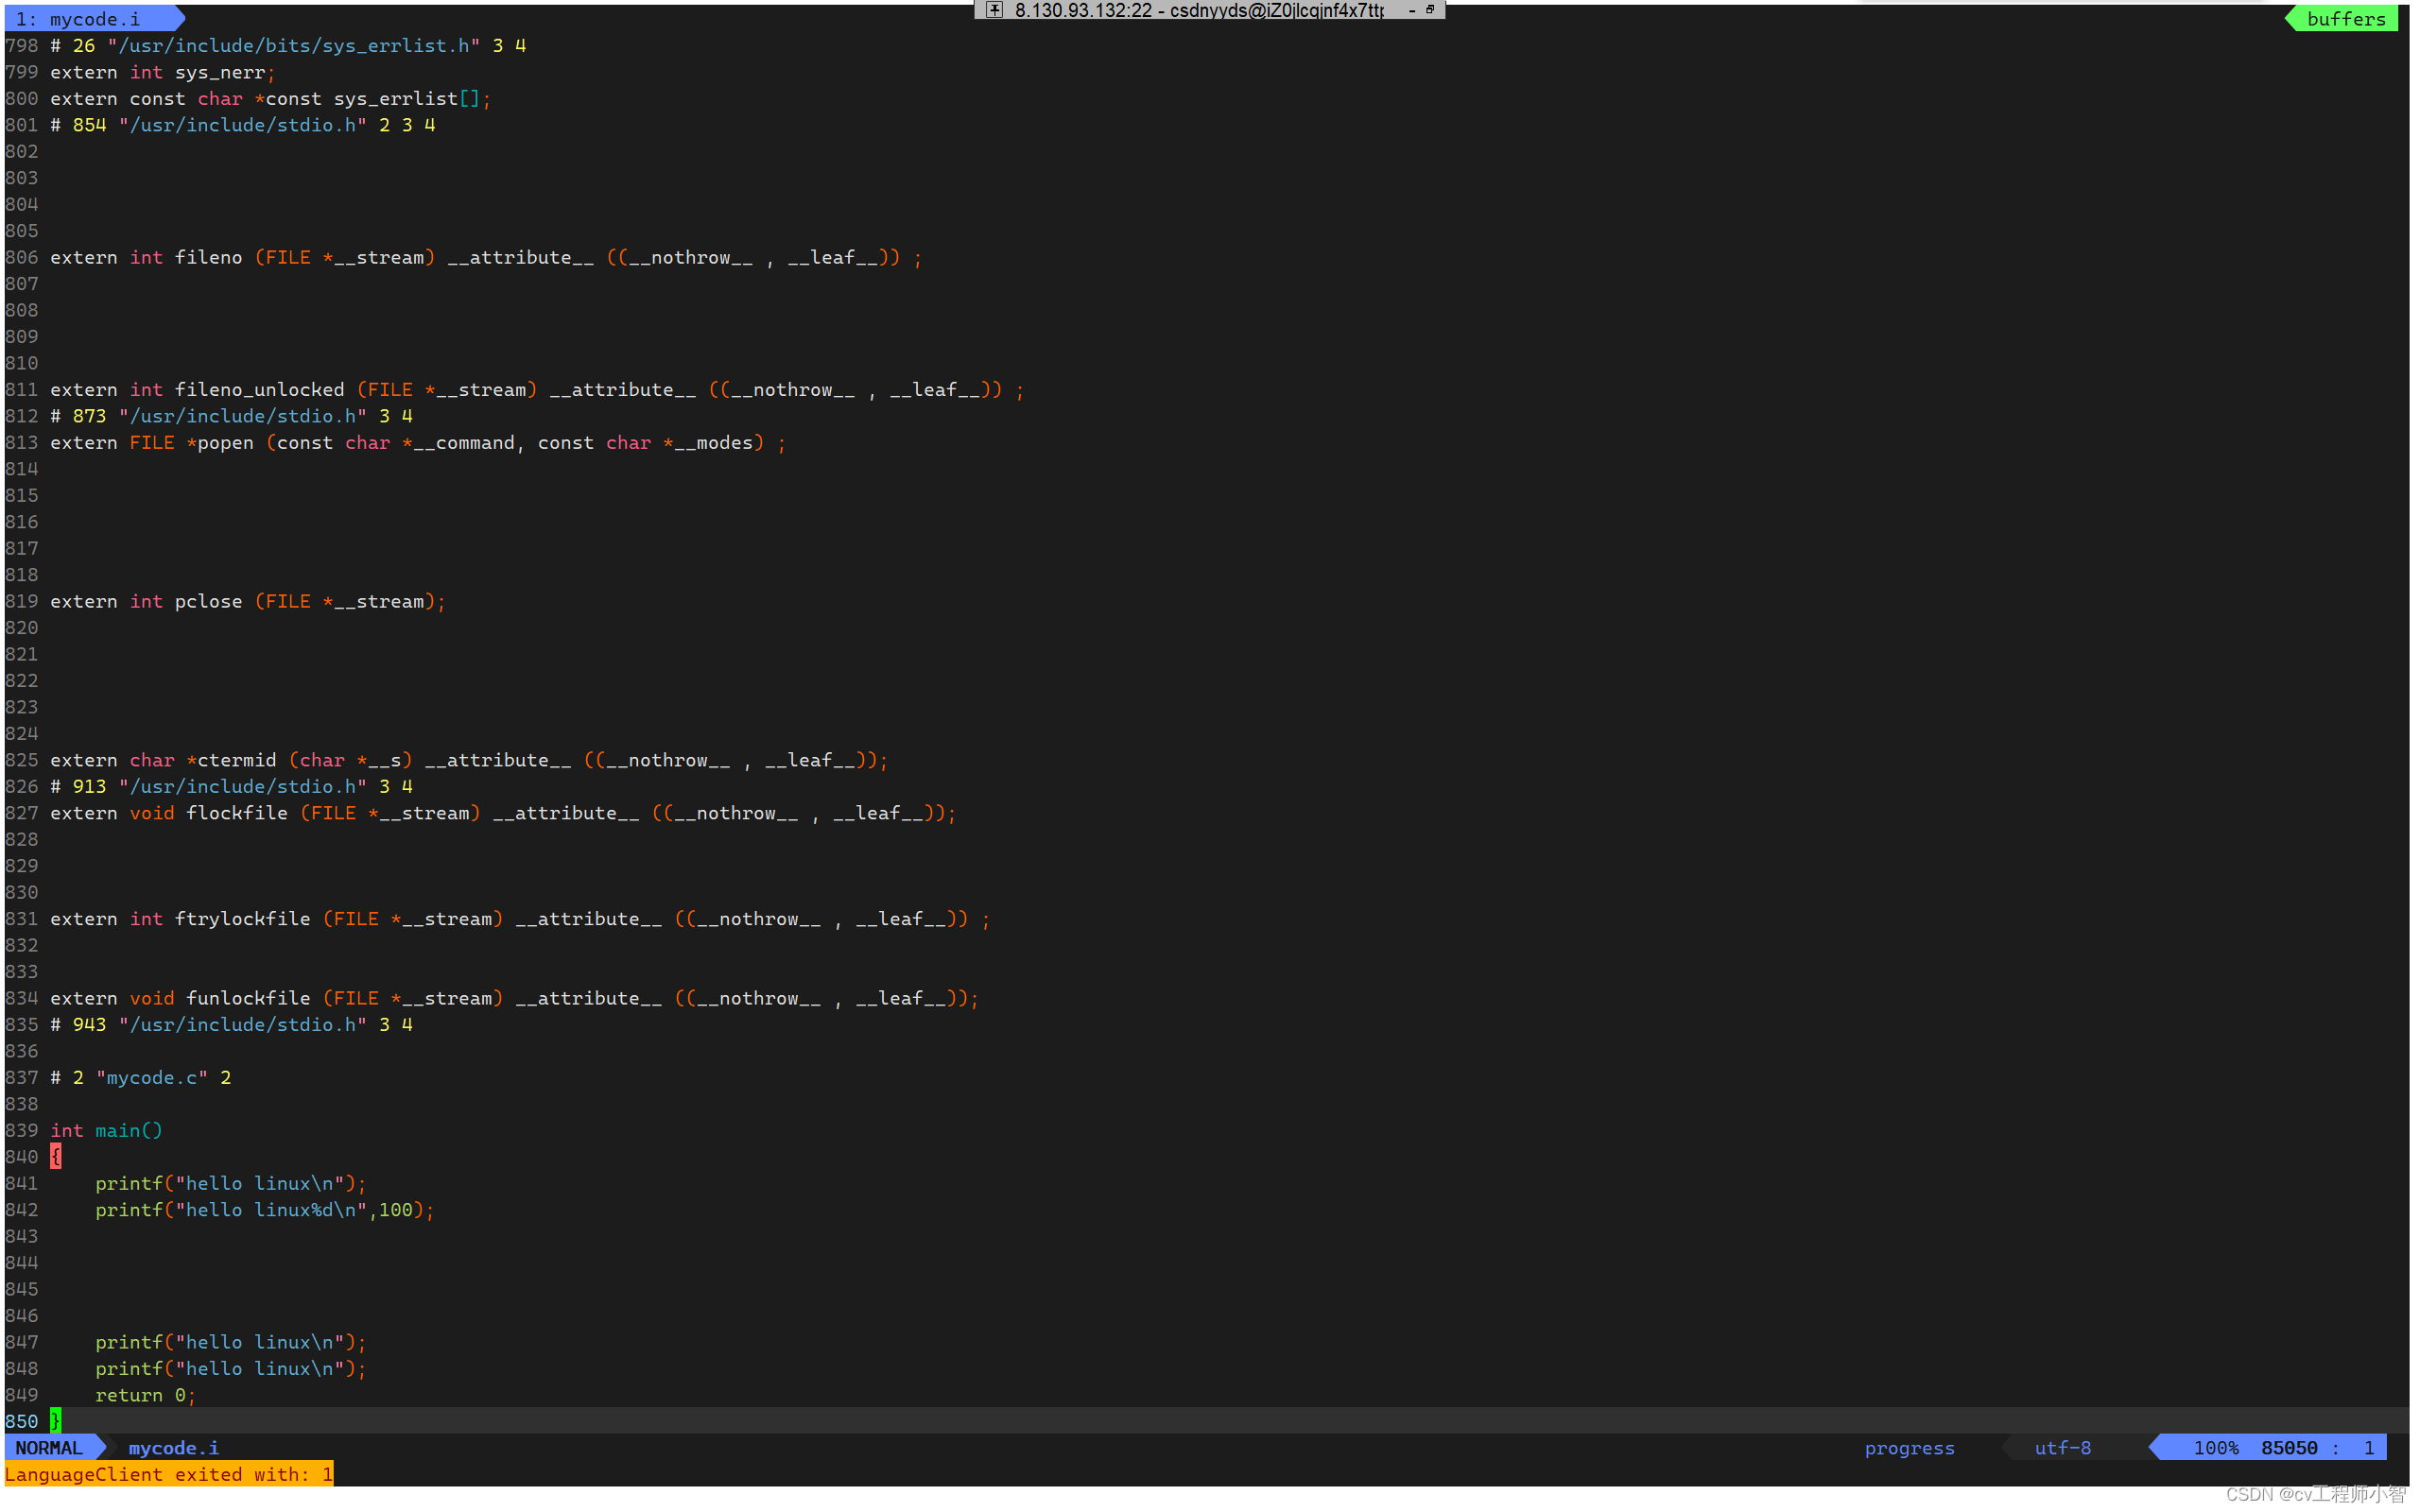Click the popen declaration on line 813
The image size is (2420, 1512).
point(418,442)
